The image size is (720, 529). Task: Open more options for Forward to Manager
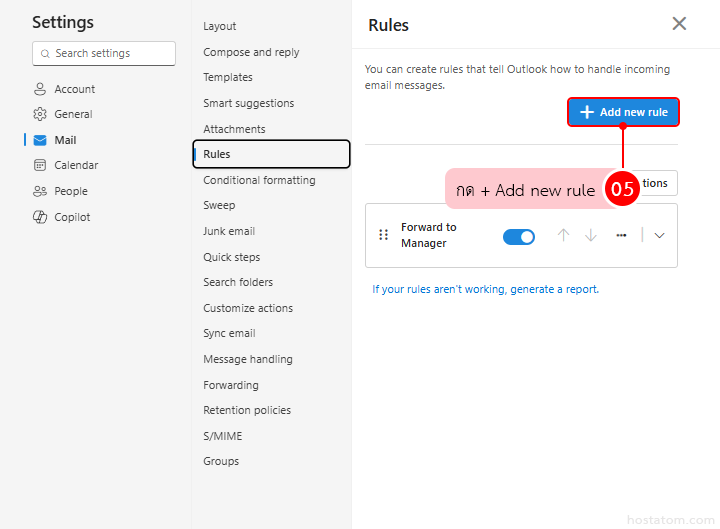621,236
